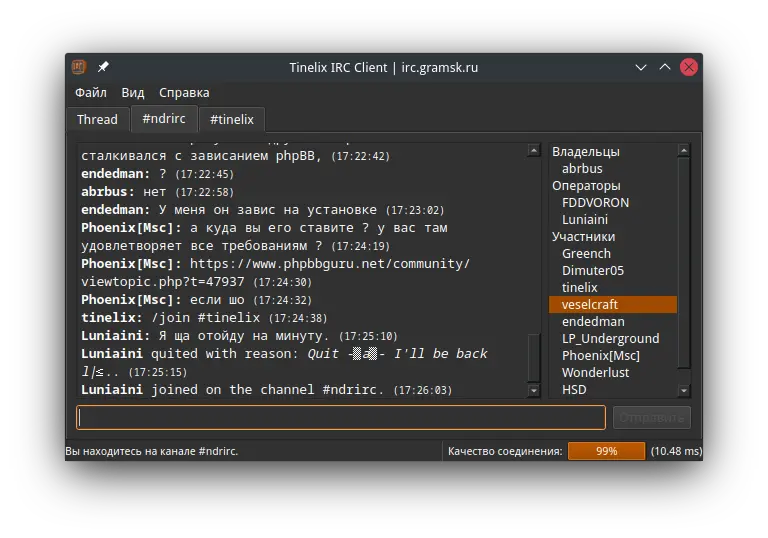Select user abrbus in the list
Image resolution: width=768 pixels, height=538 pixels.
coord(582,169)
